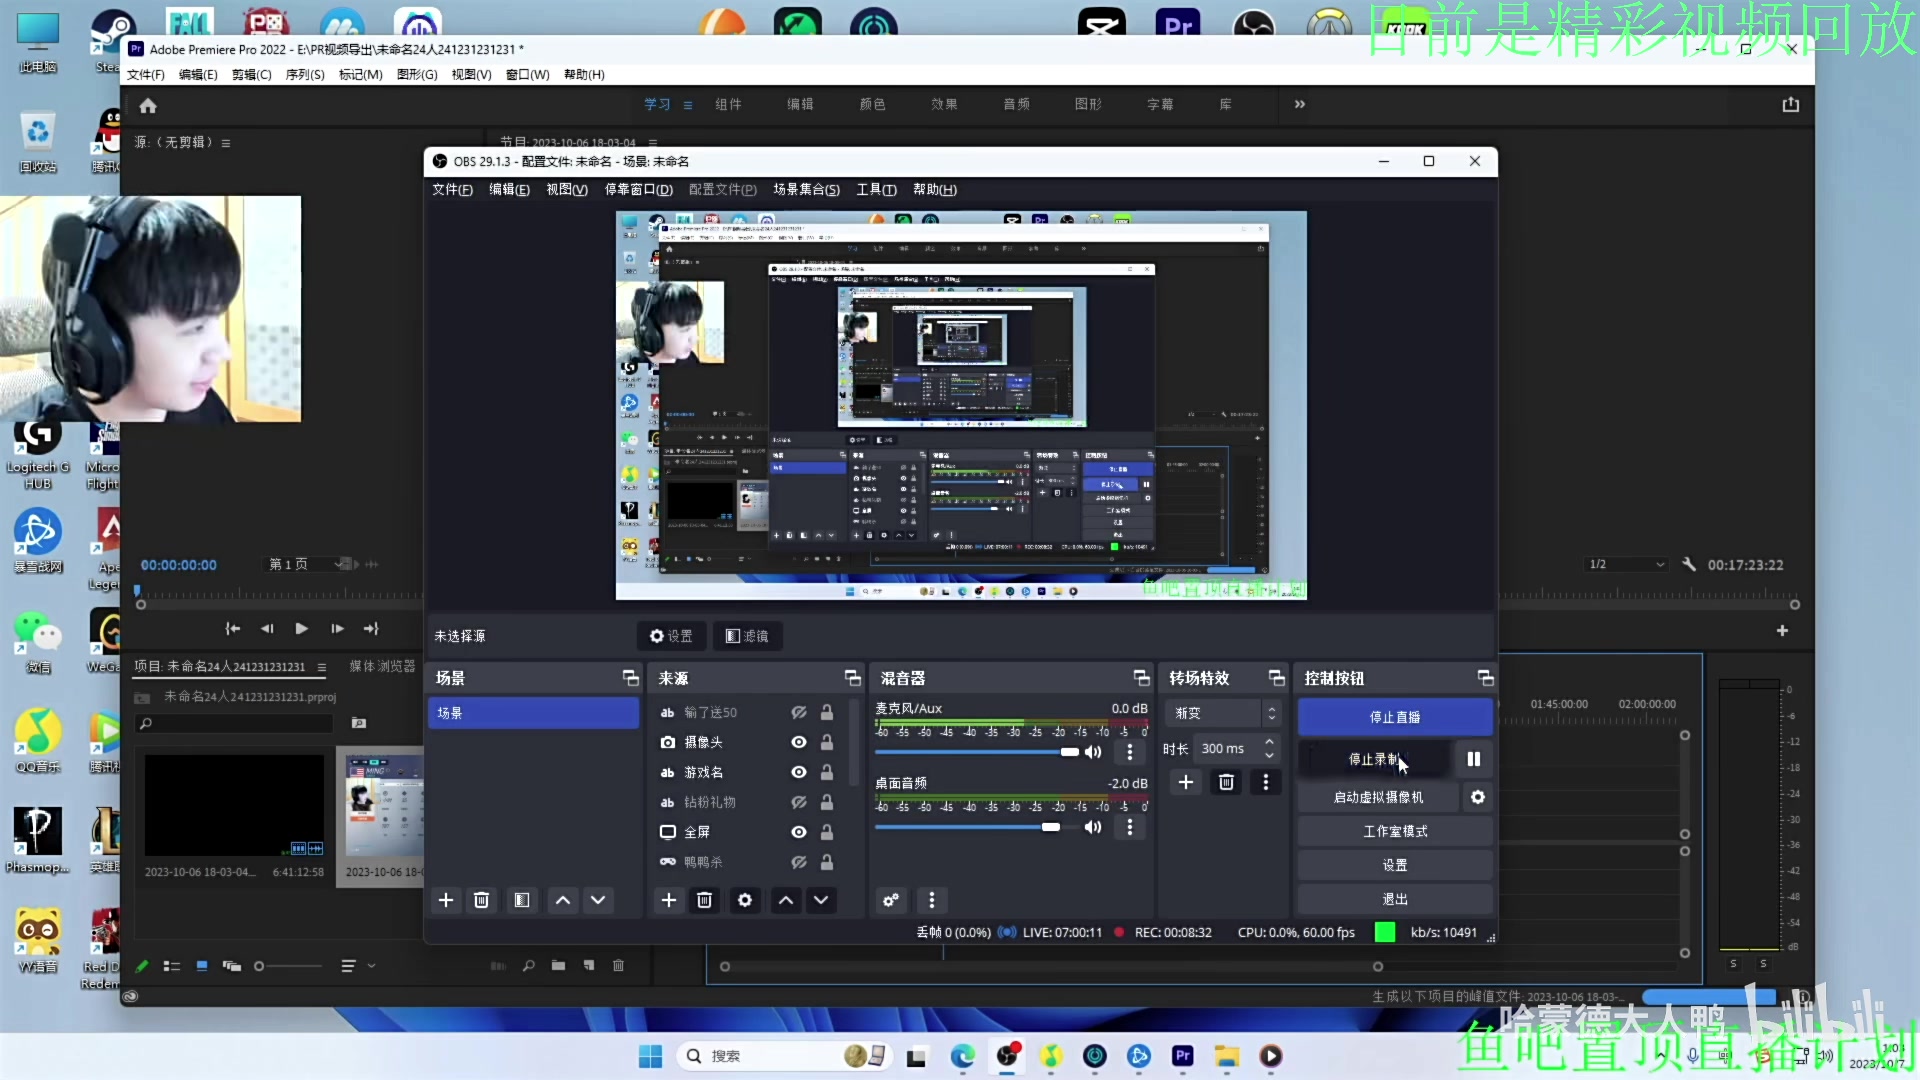Move source up arrow in Sources panel
The height and width of the screenshot is (1080, 1920).
click(786, 900)
